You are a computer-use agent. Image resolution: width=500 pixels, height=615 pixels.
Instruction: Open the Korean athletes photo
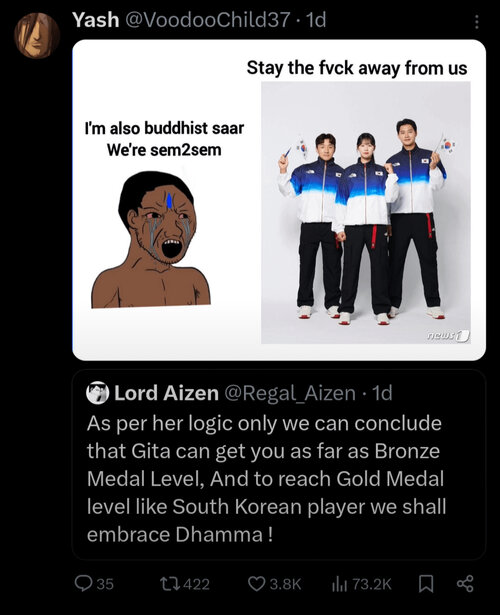366,213
